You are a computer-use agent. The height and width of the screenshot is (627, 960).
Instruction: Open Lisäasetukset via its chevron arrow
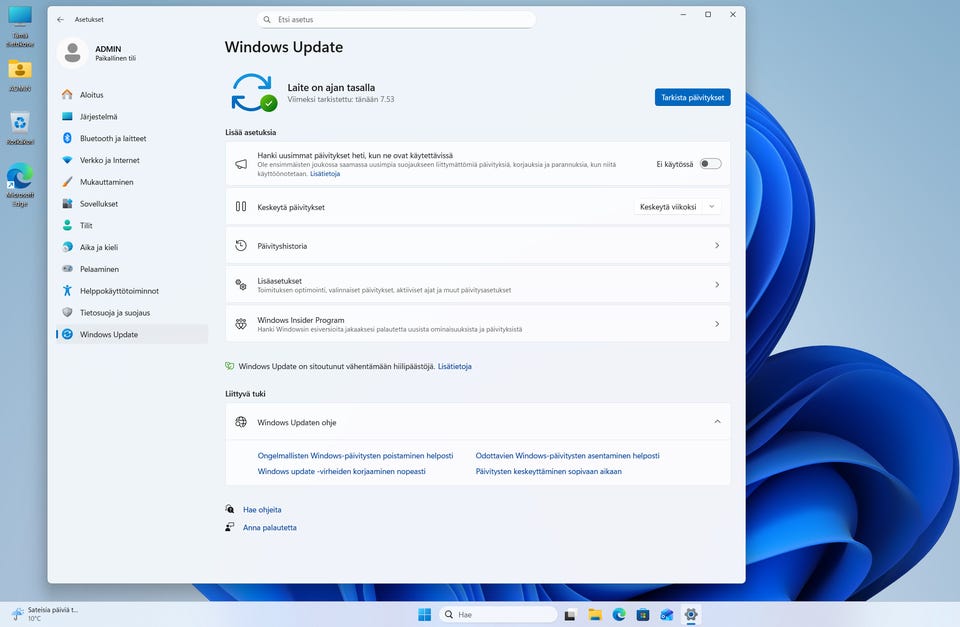[x=717, y=285]
